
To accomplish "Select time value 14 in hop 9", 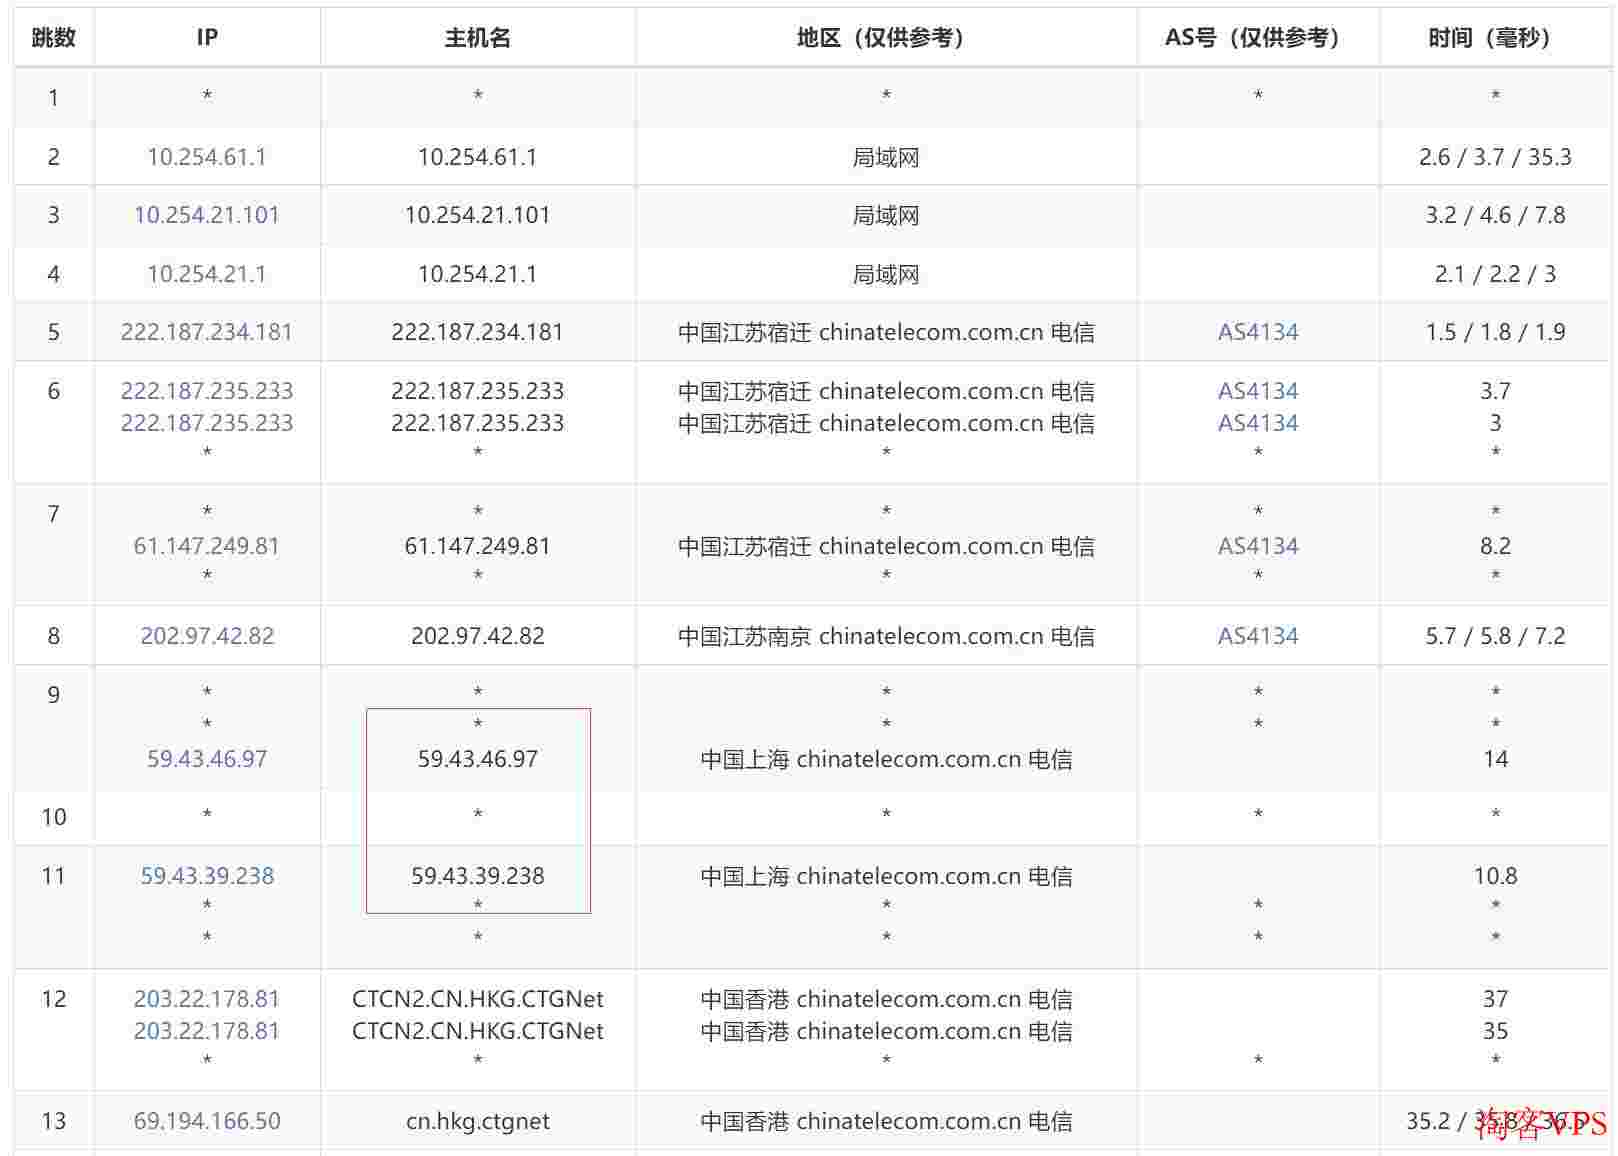I will pyautogui.click(x=1495, y=759).
